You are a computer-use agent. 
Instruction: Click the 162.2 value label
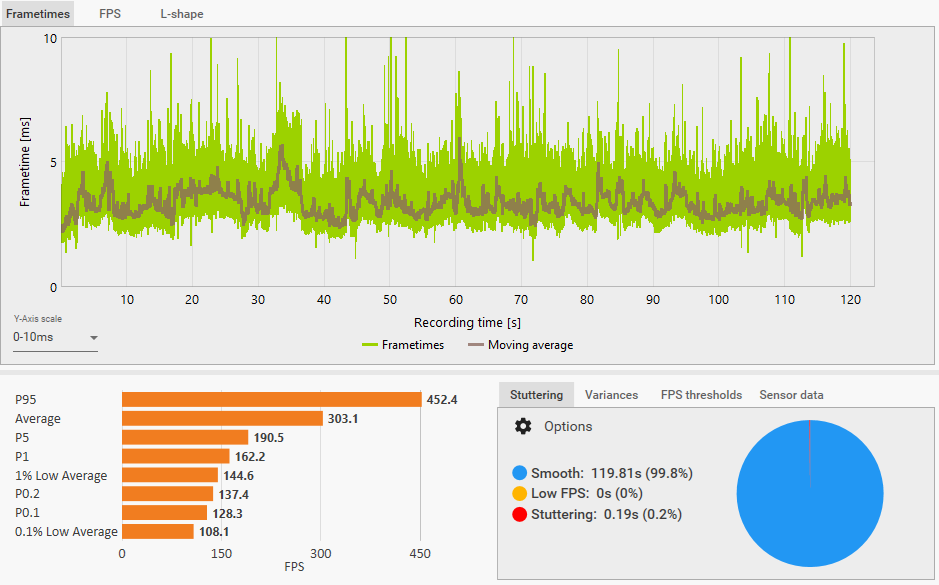tap(250, 457)
